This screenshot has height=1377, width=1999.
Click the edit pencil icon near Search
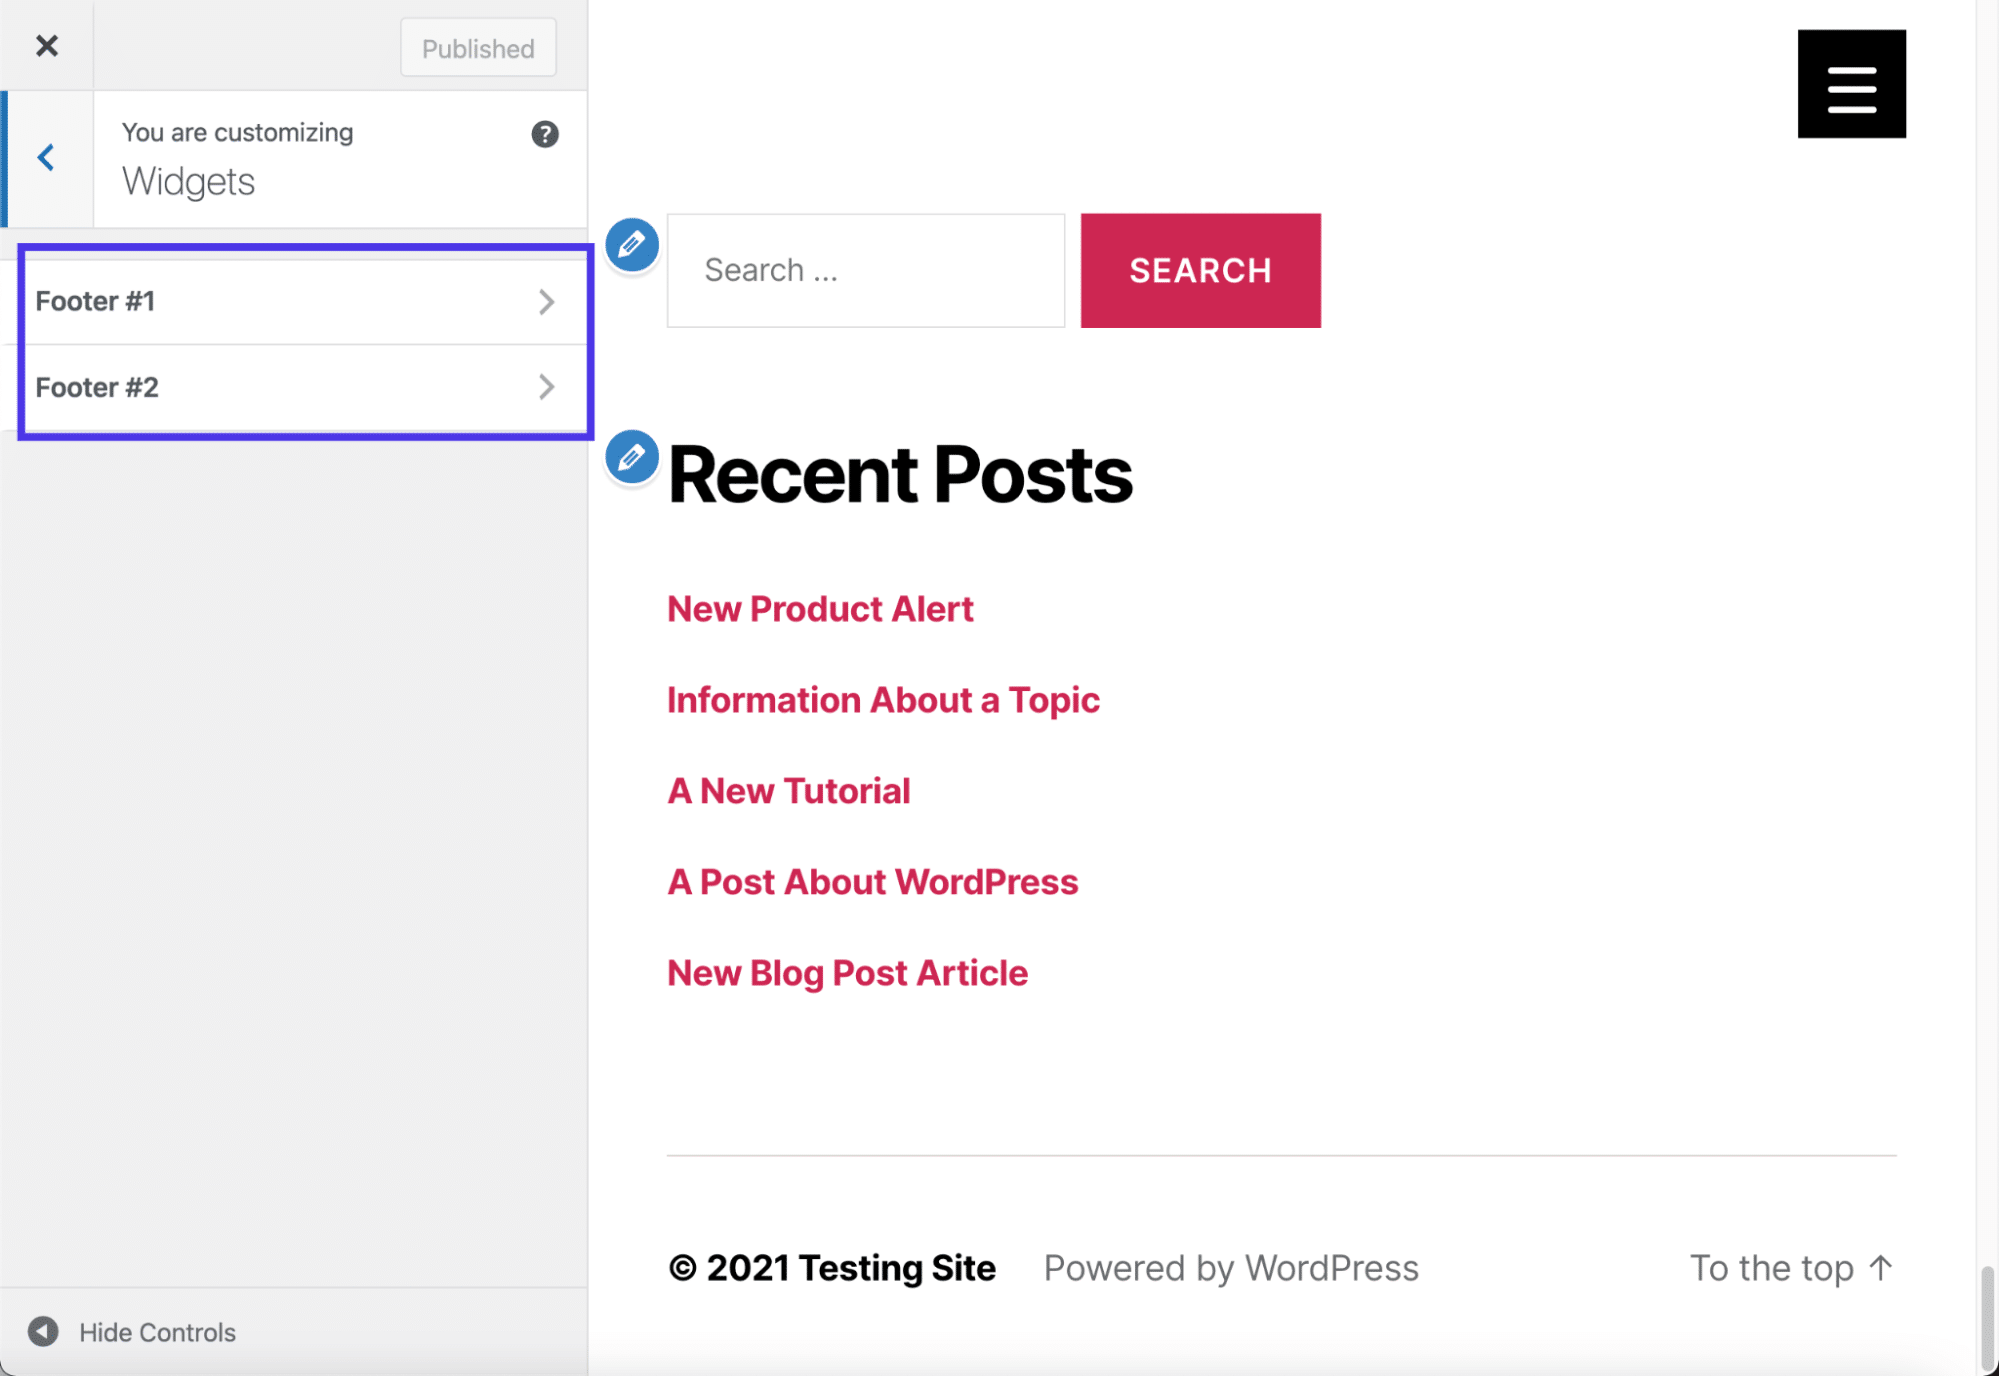pos(632,244)
